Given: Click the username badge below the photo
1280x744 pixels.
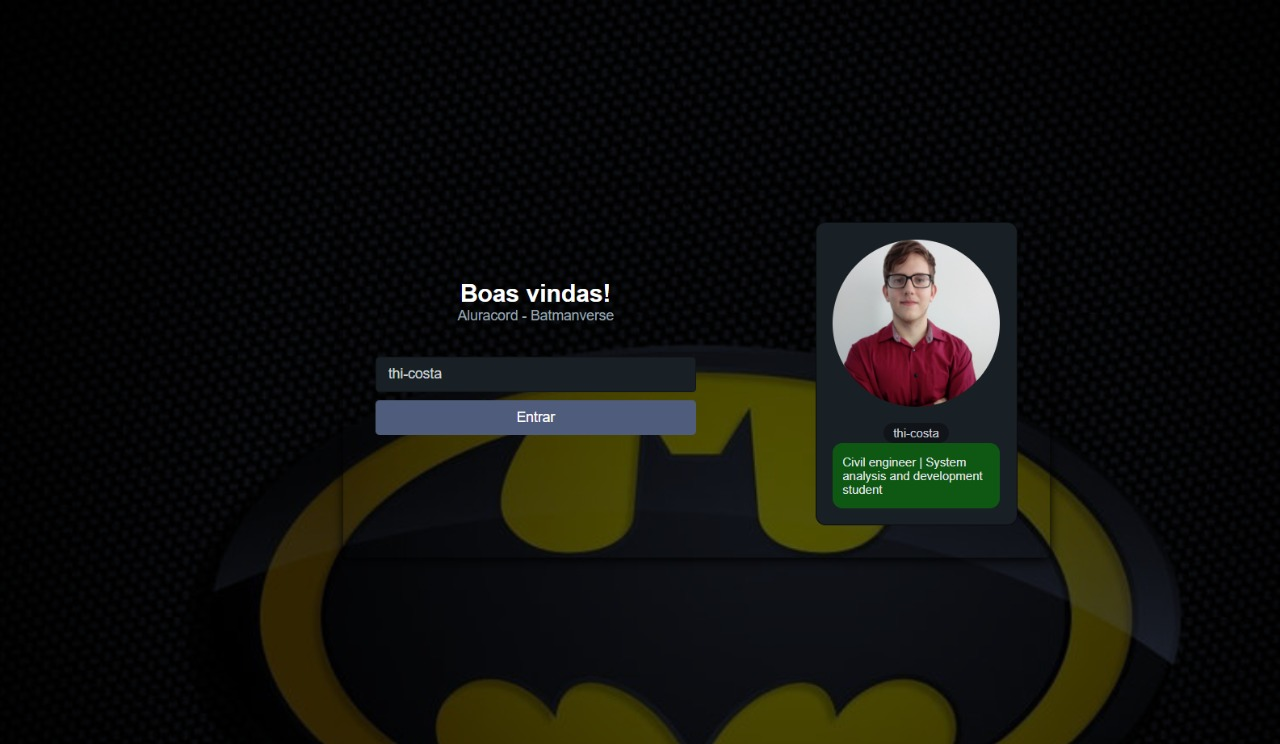Looking at the screenshot, I should [x=915, y=433].
